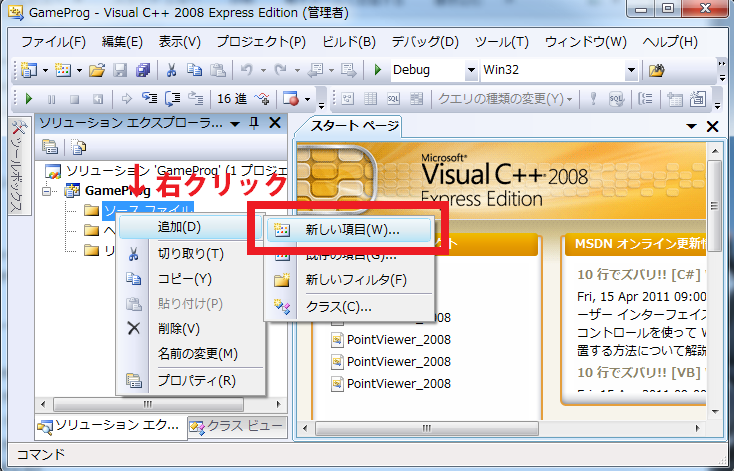This screenshot has width=734, height=471.
Task: Select 名前の変更(M) in the context menu
Action: coord(198,354)
